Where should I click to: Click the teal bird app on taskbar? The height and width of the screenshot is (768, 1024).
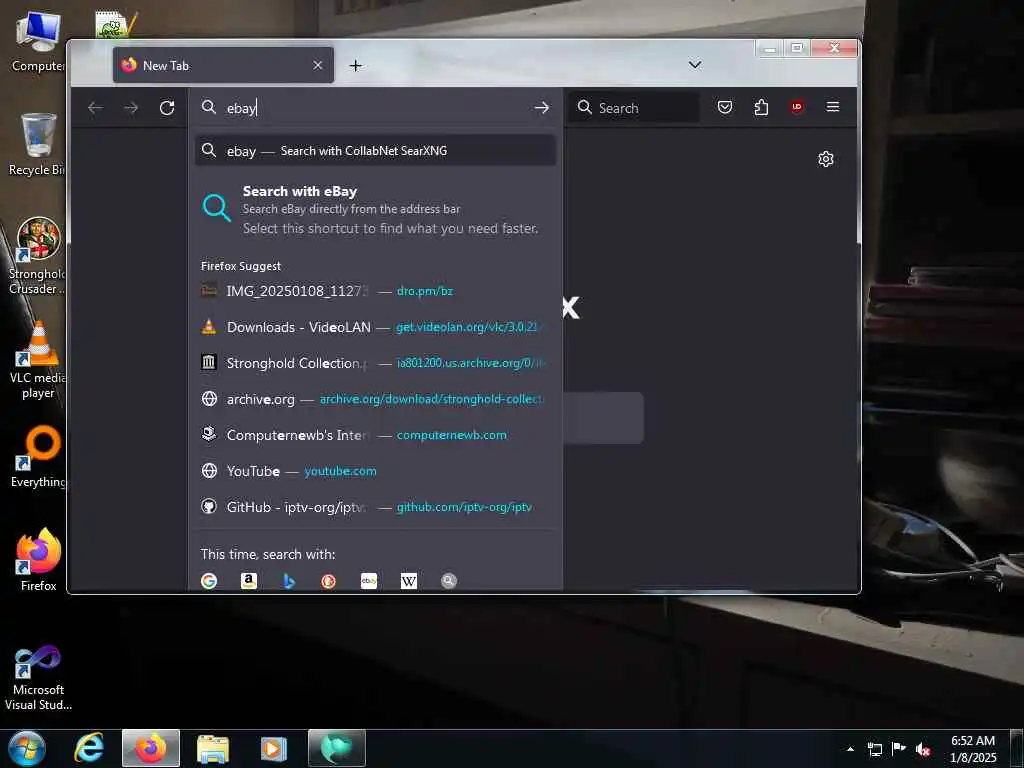pyautogui.click(x=337, y=748)
